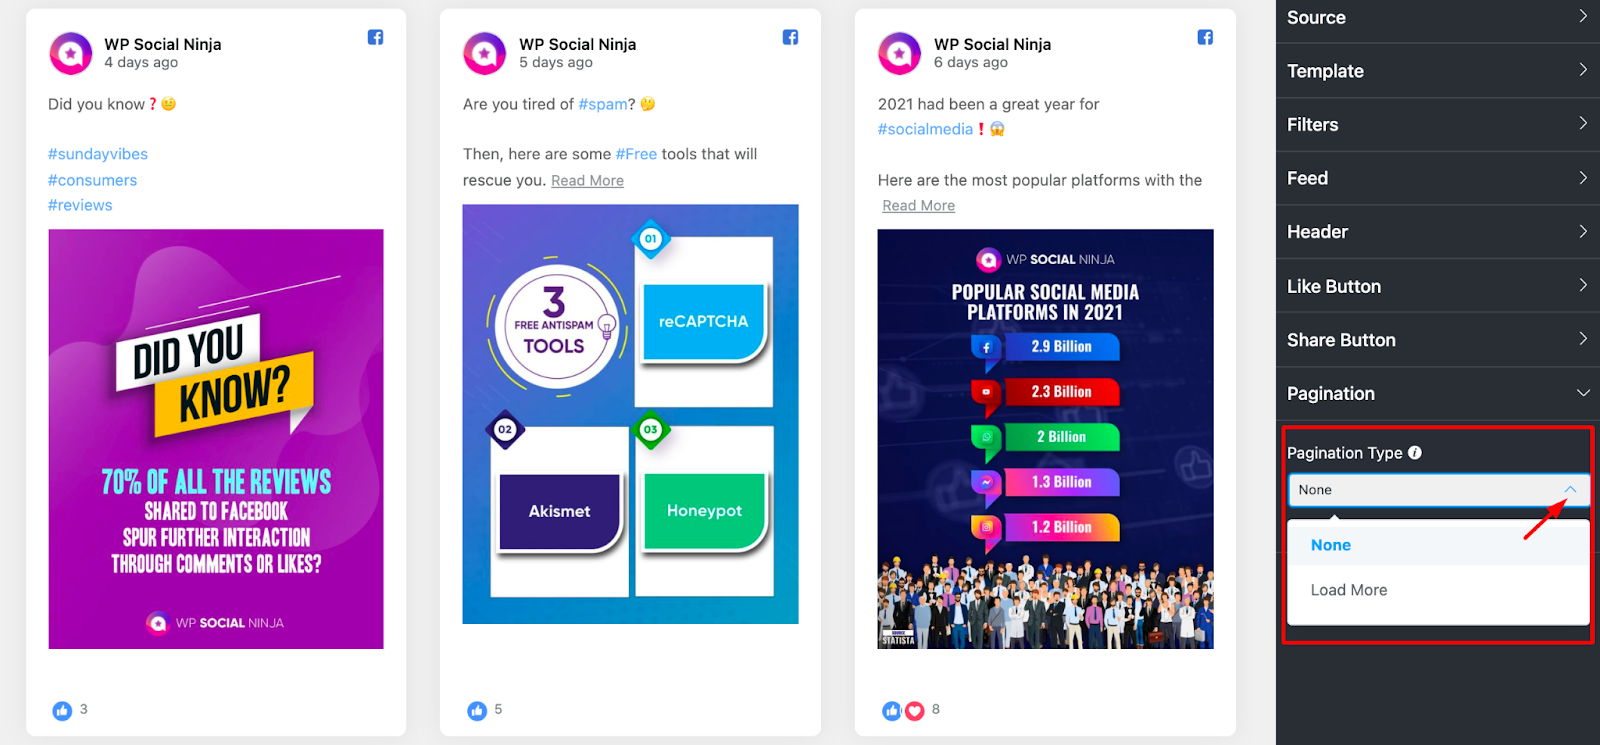Screen dimensions: 1600x745
Task: Click the like reaction icon showing 3 reactions
Action: (x=62, y=710)
